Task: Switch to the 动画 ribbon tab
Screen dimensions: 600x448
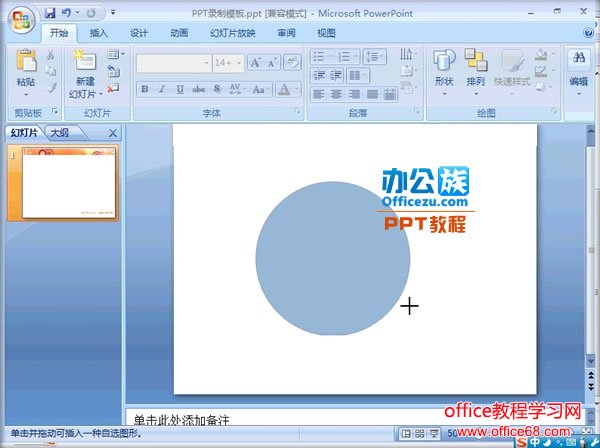Action: (x=179, y=33)
